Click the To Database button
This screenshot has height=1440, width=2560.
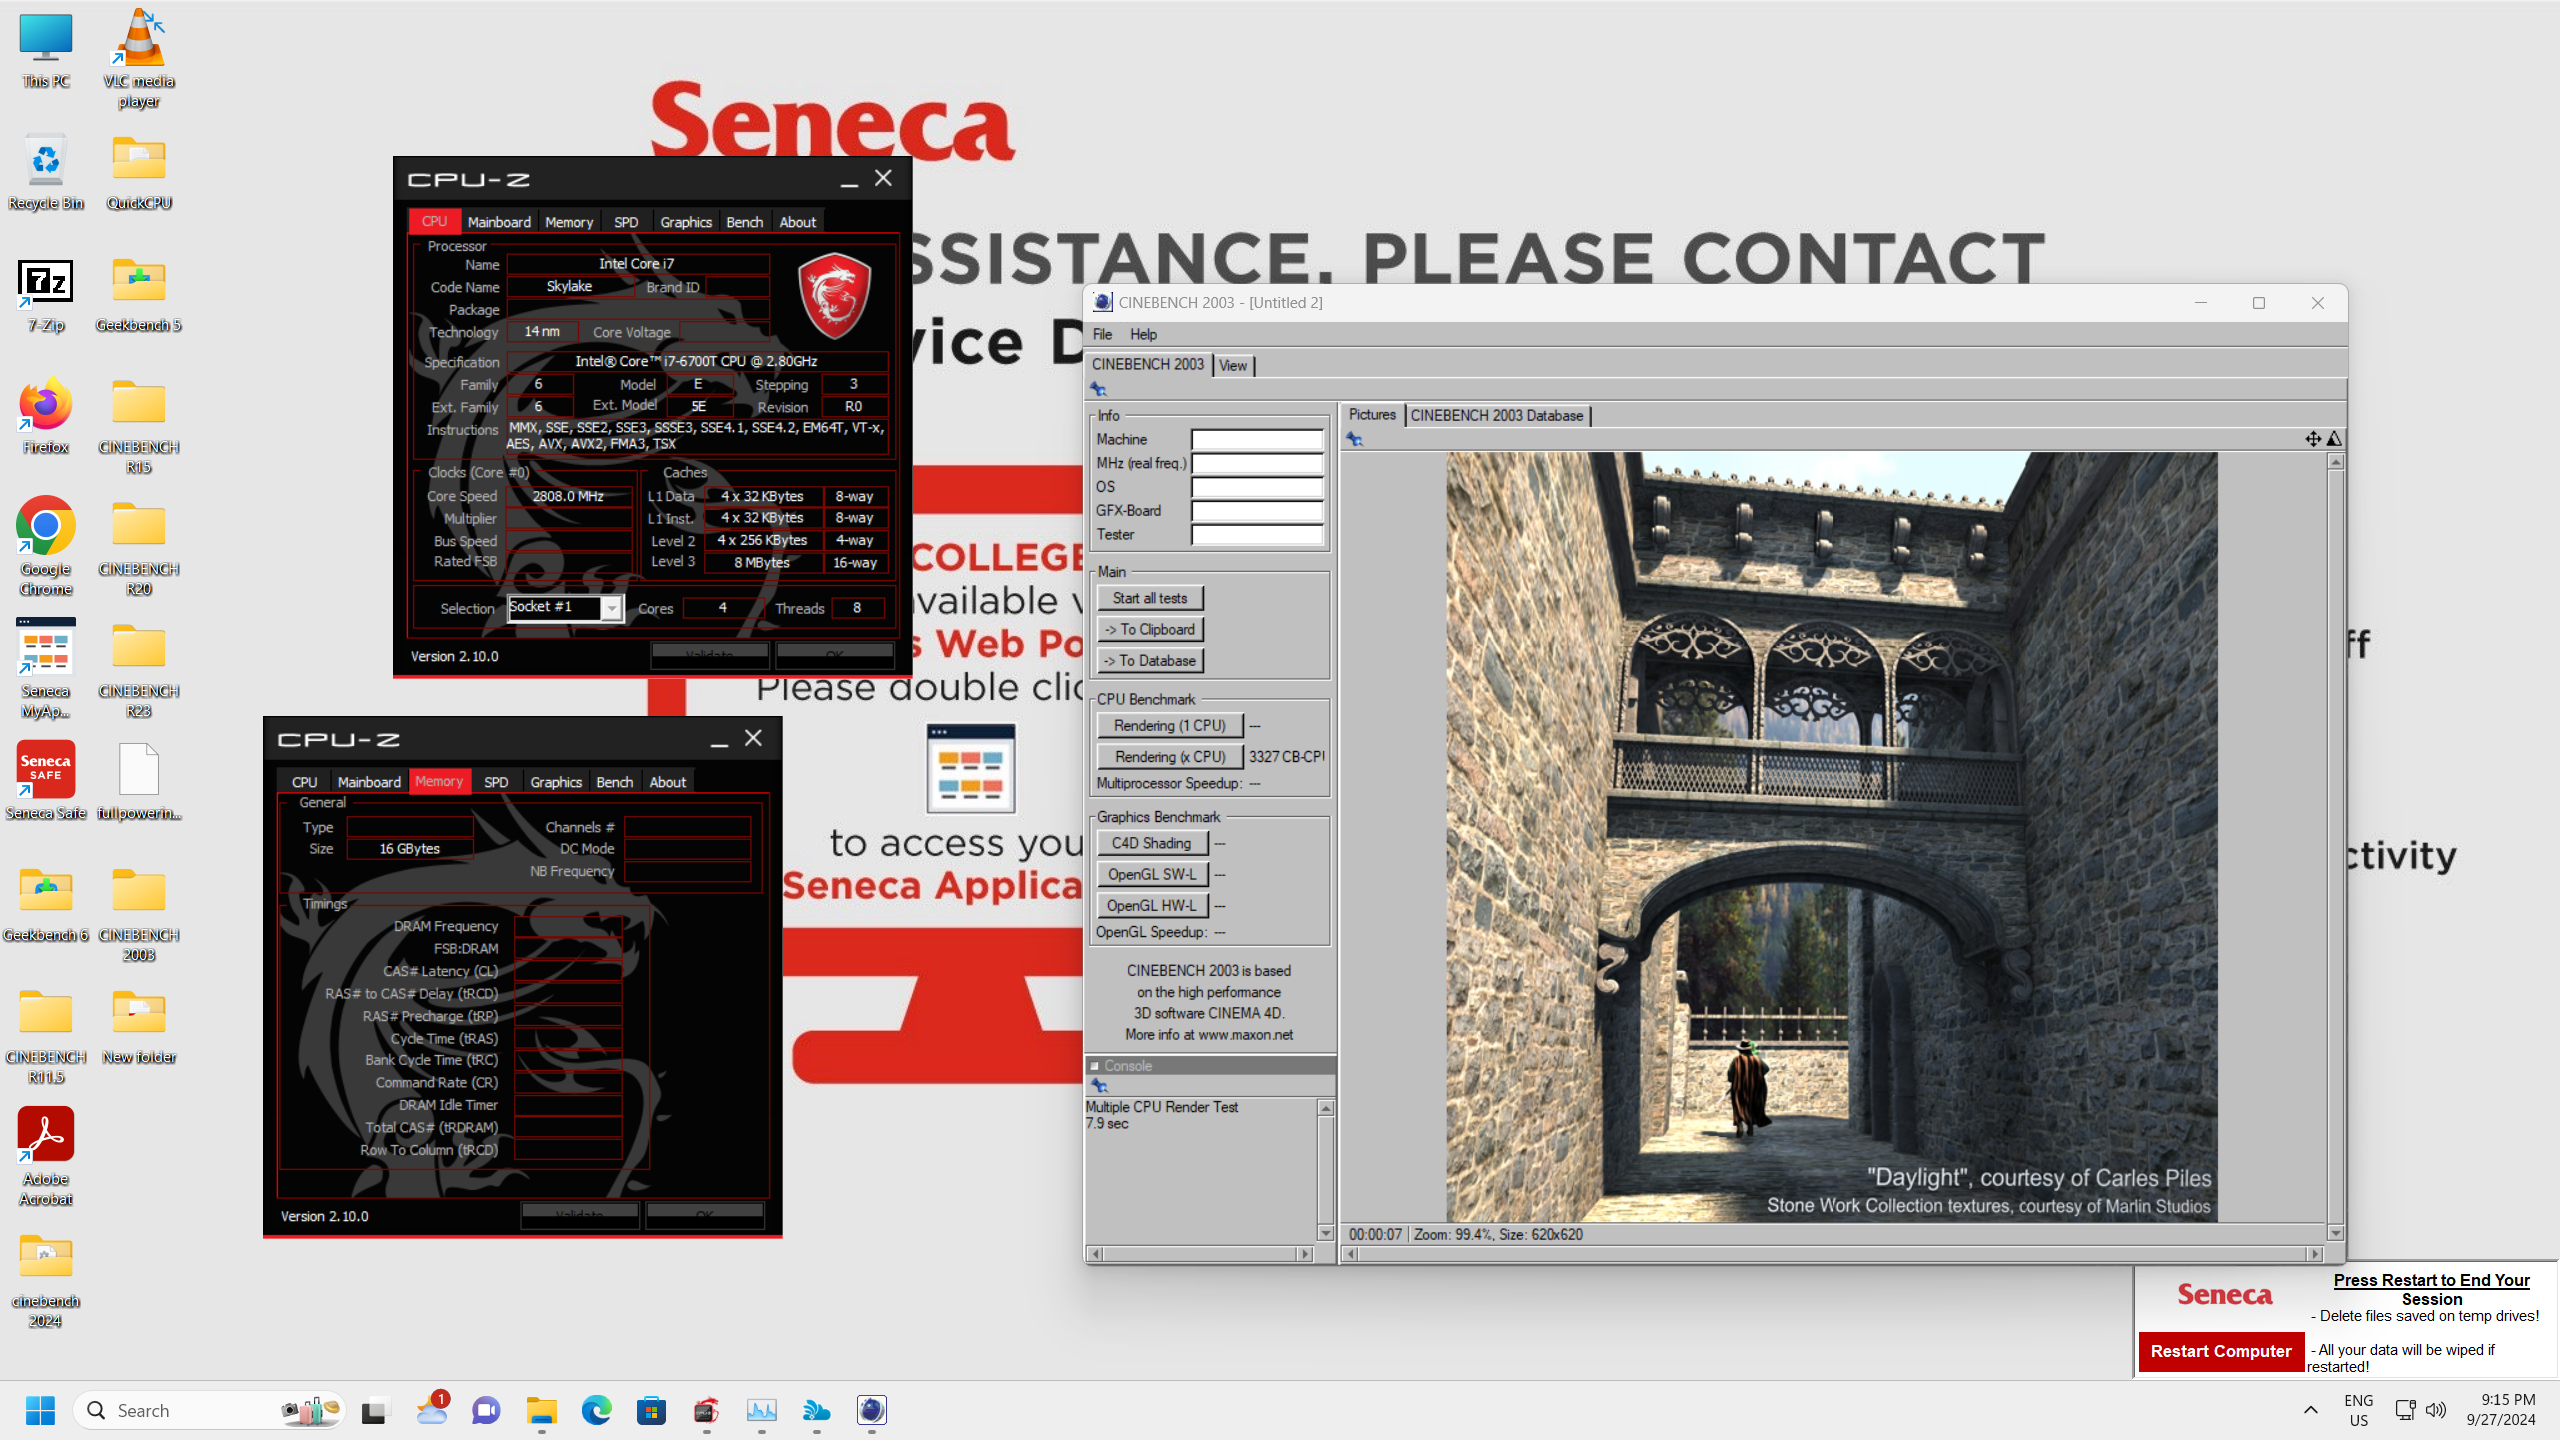click(x=1150, y=661)
